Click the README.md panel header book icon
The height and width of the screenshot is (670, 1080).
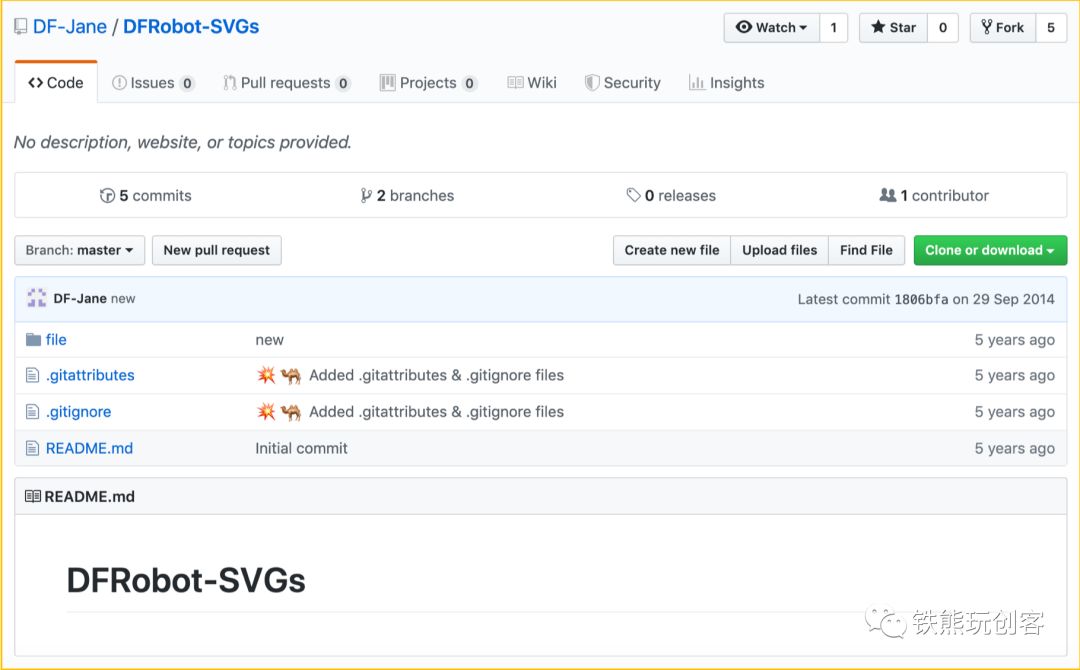(32, 496)
